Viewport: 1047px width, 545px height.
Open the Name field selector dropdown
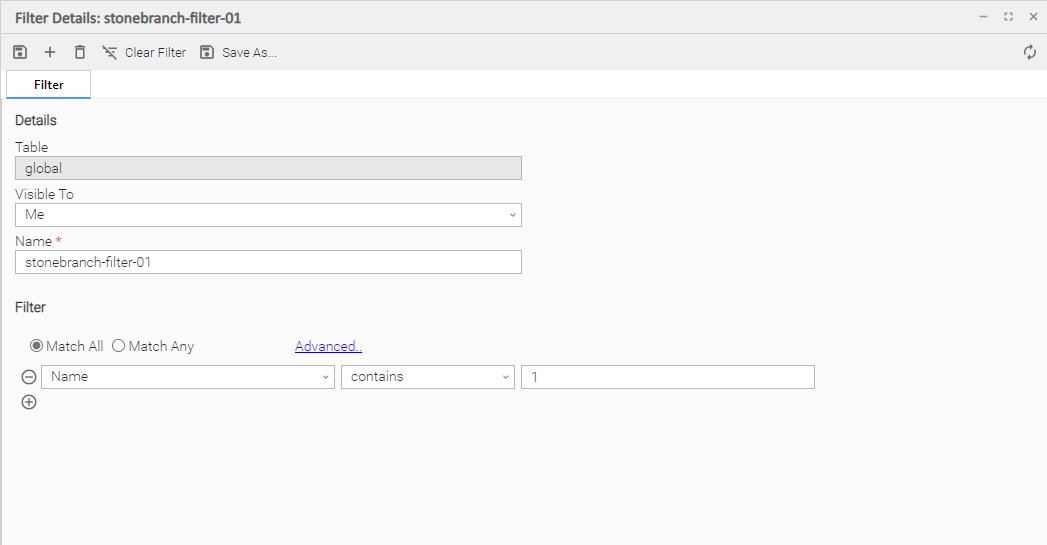coord(188,377)
